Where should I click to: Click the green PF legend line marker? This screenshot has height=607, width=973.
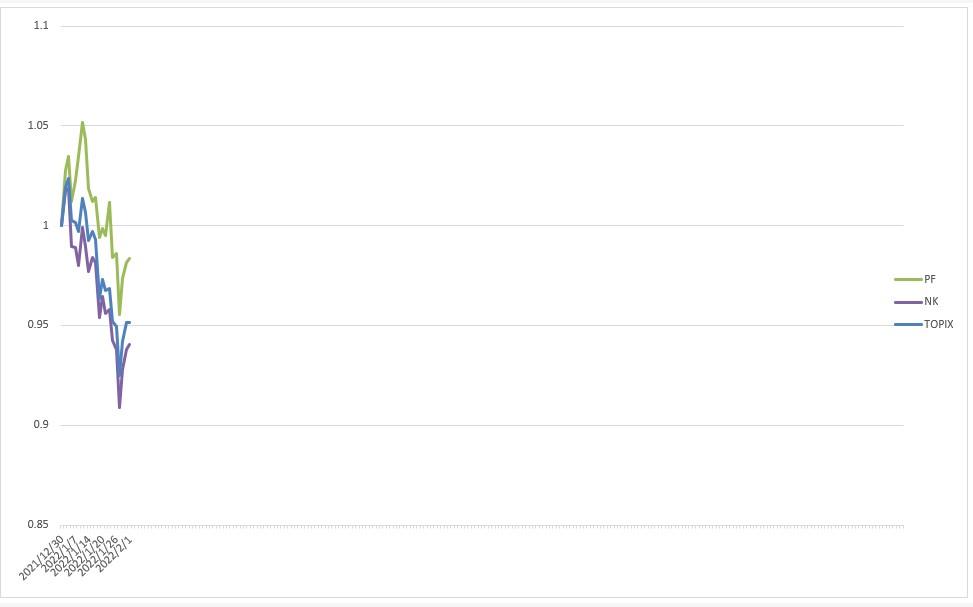[x=908, y=279]
